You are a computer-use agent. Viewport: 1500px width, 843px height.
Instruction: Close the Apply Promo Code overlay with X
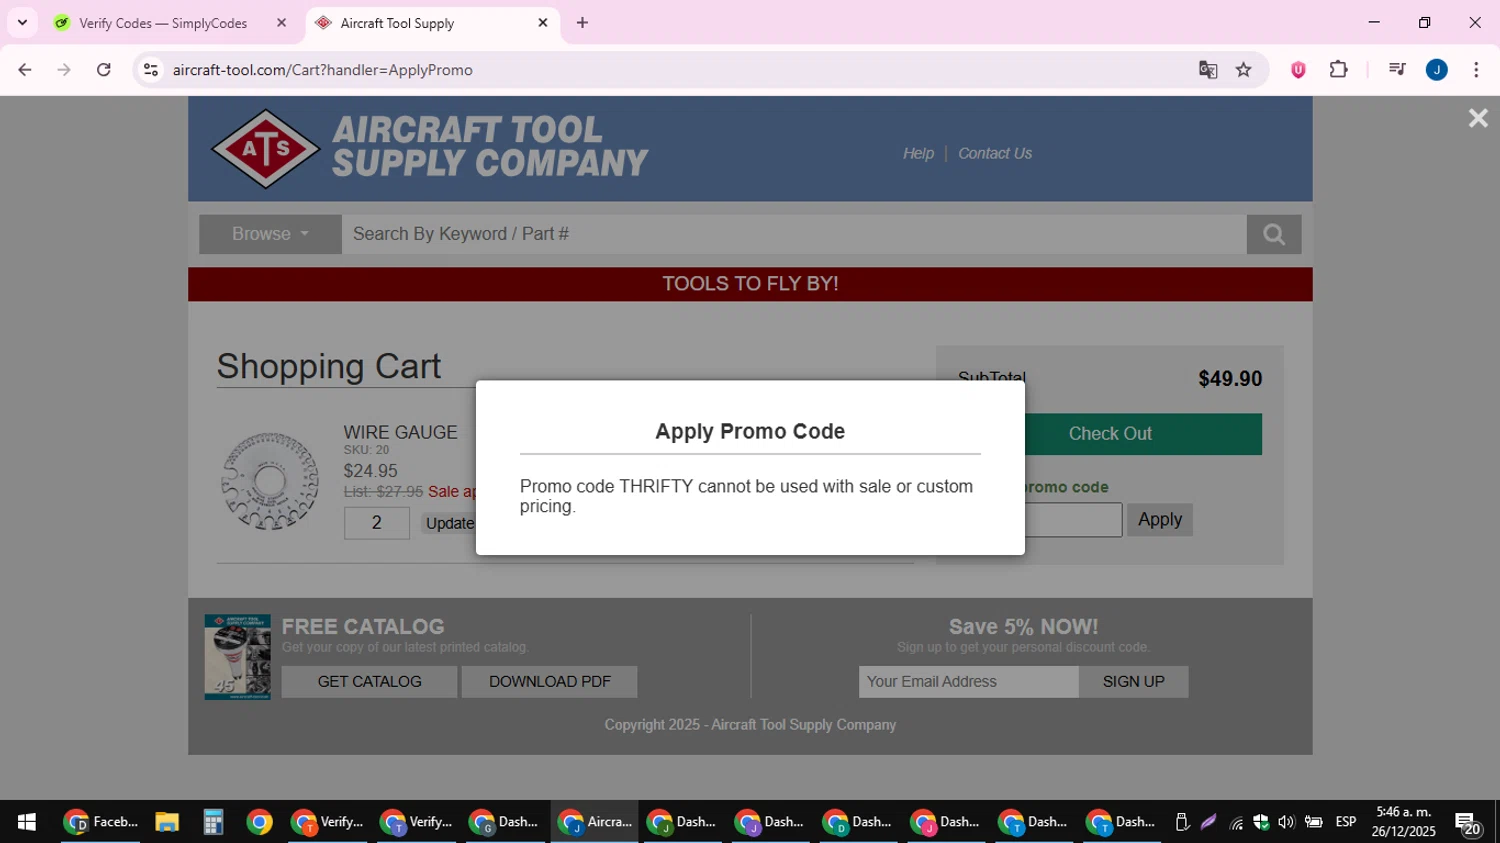pyautogui.click(x=1477, y=118)
